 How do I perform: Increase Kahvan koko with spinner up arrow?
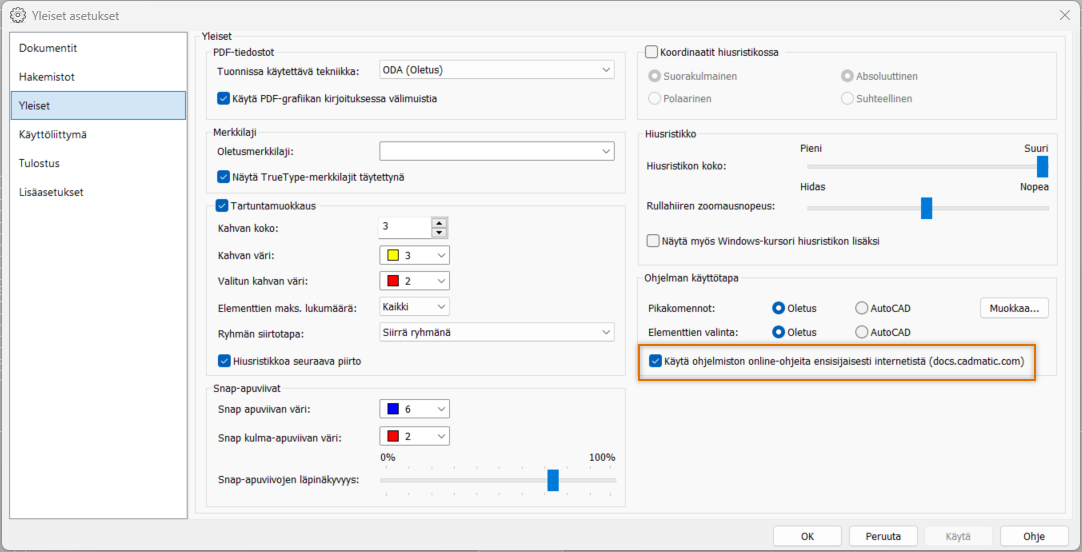point(438,222)
